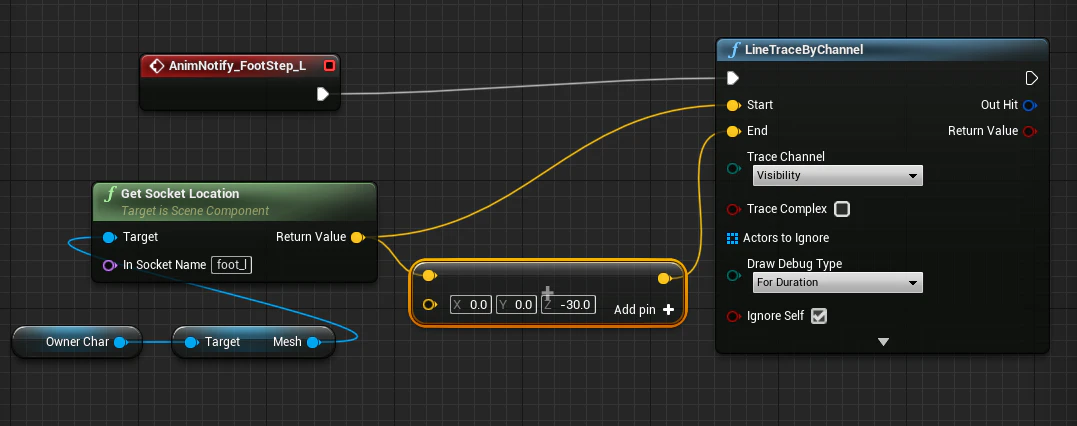Expand LineTraceByChannel advanced pins arrow
The image size is (1077, 426).
[x=883, y=341]
